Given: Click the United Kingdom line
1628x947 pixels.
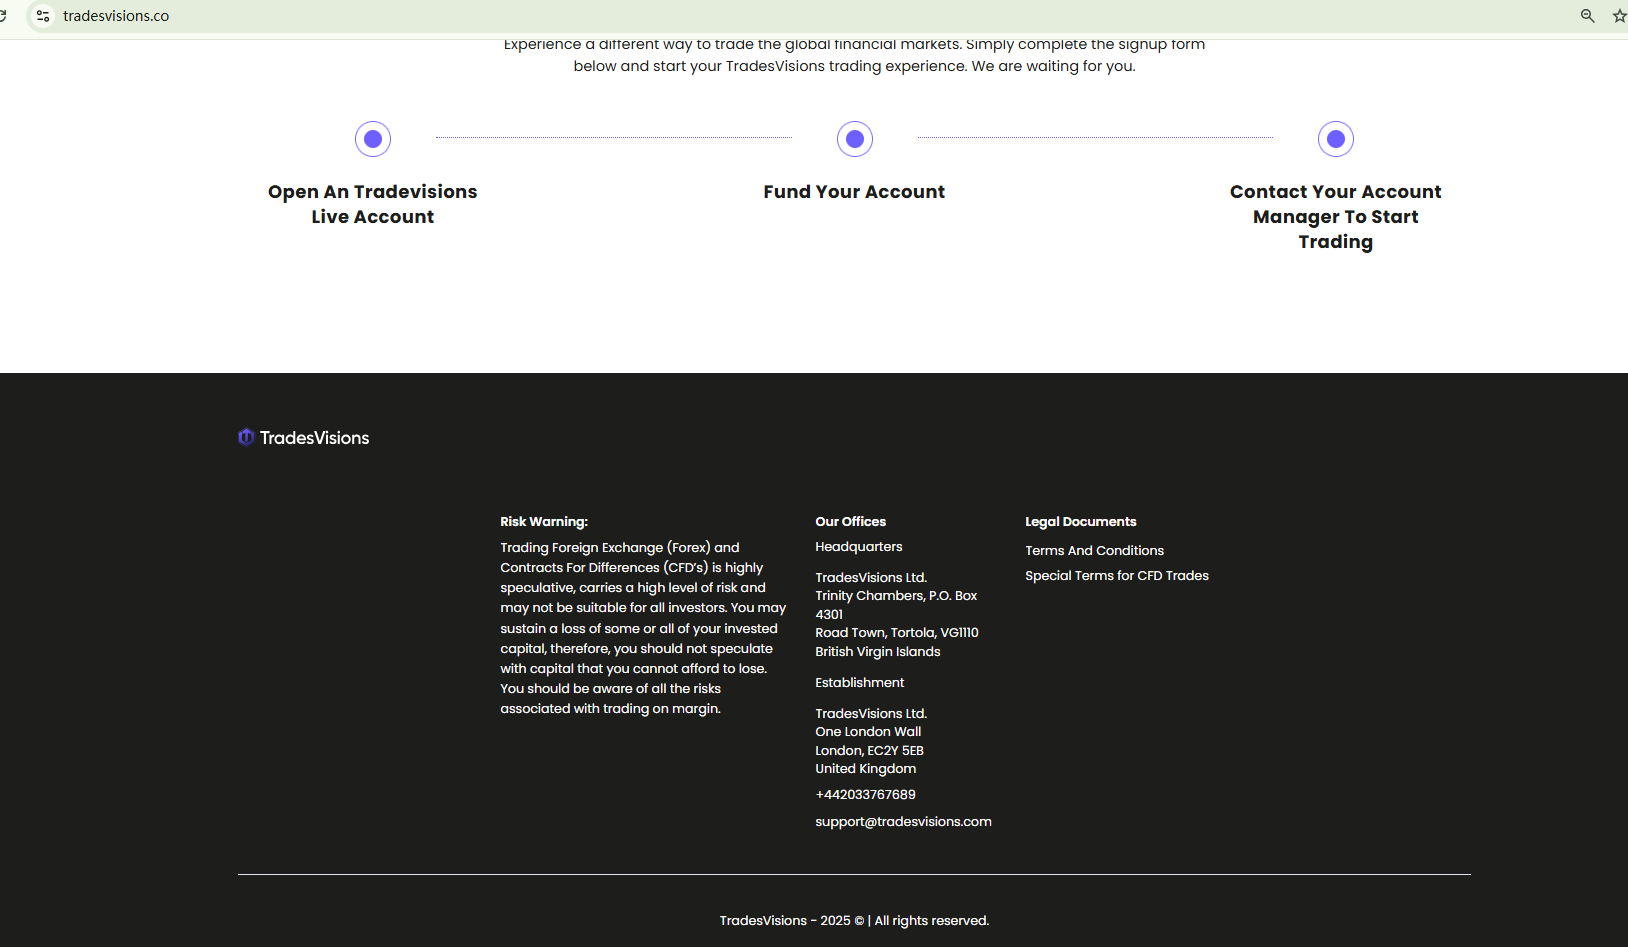Looking at the screenshot, I should click(865, 769).
